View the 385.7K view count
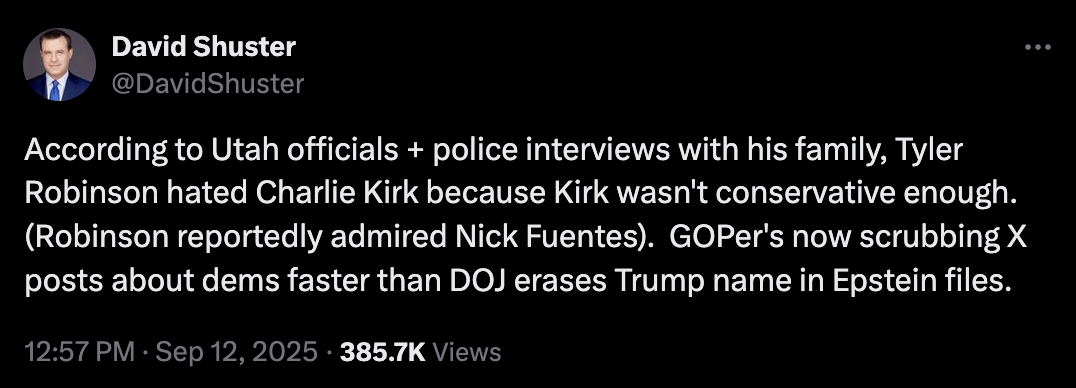This screenshot has height=388, width=1076. coord(383,352)
